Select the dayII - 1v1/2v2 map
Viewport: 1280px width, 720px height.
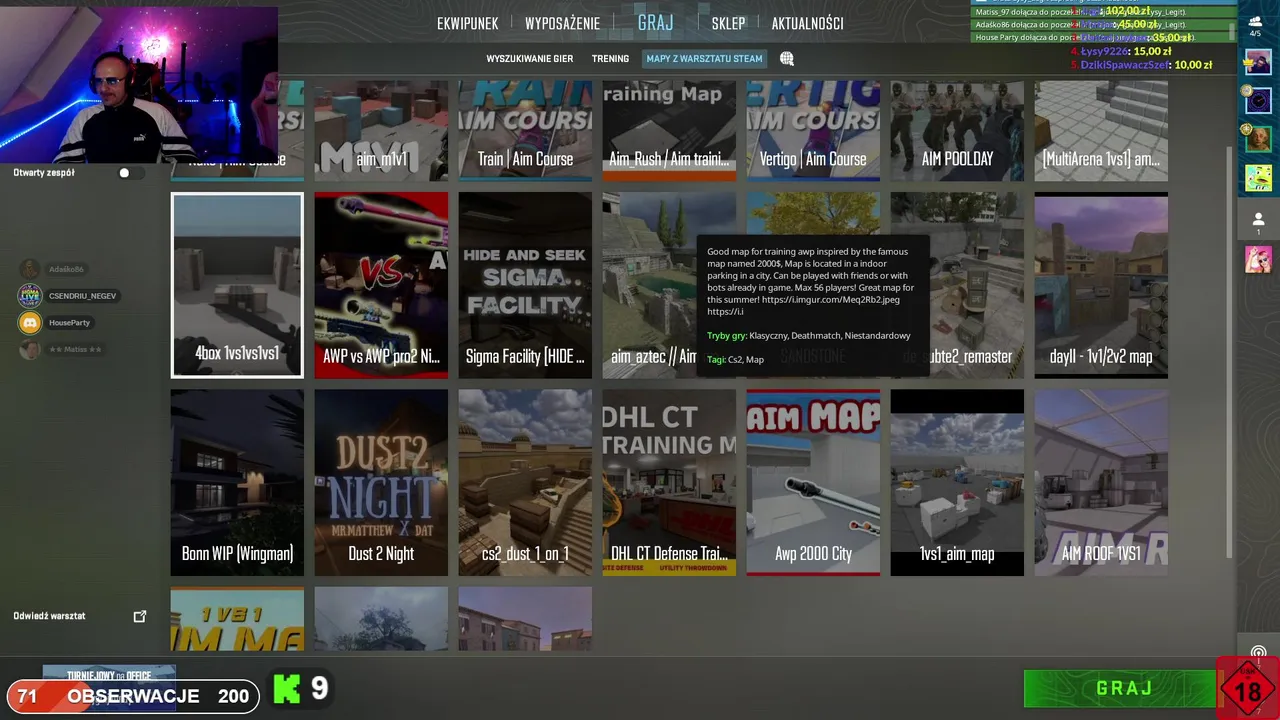pyautogui.click(x=1101, y=285)
